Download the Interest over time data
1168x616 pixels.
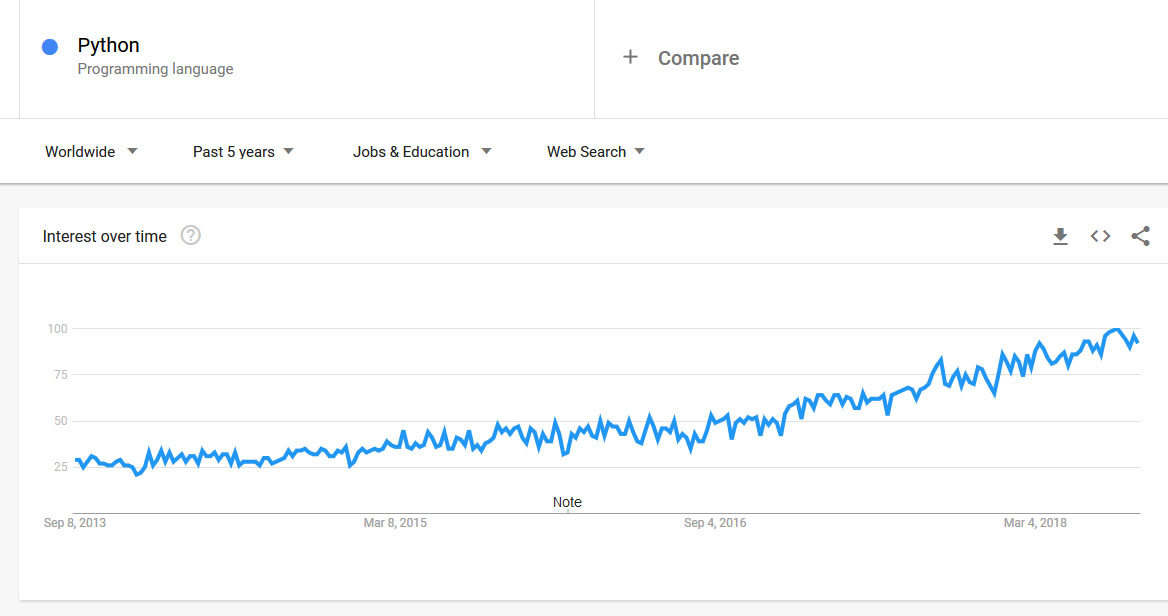[x=1060, y=237]
